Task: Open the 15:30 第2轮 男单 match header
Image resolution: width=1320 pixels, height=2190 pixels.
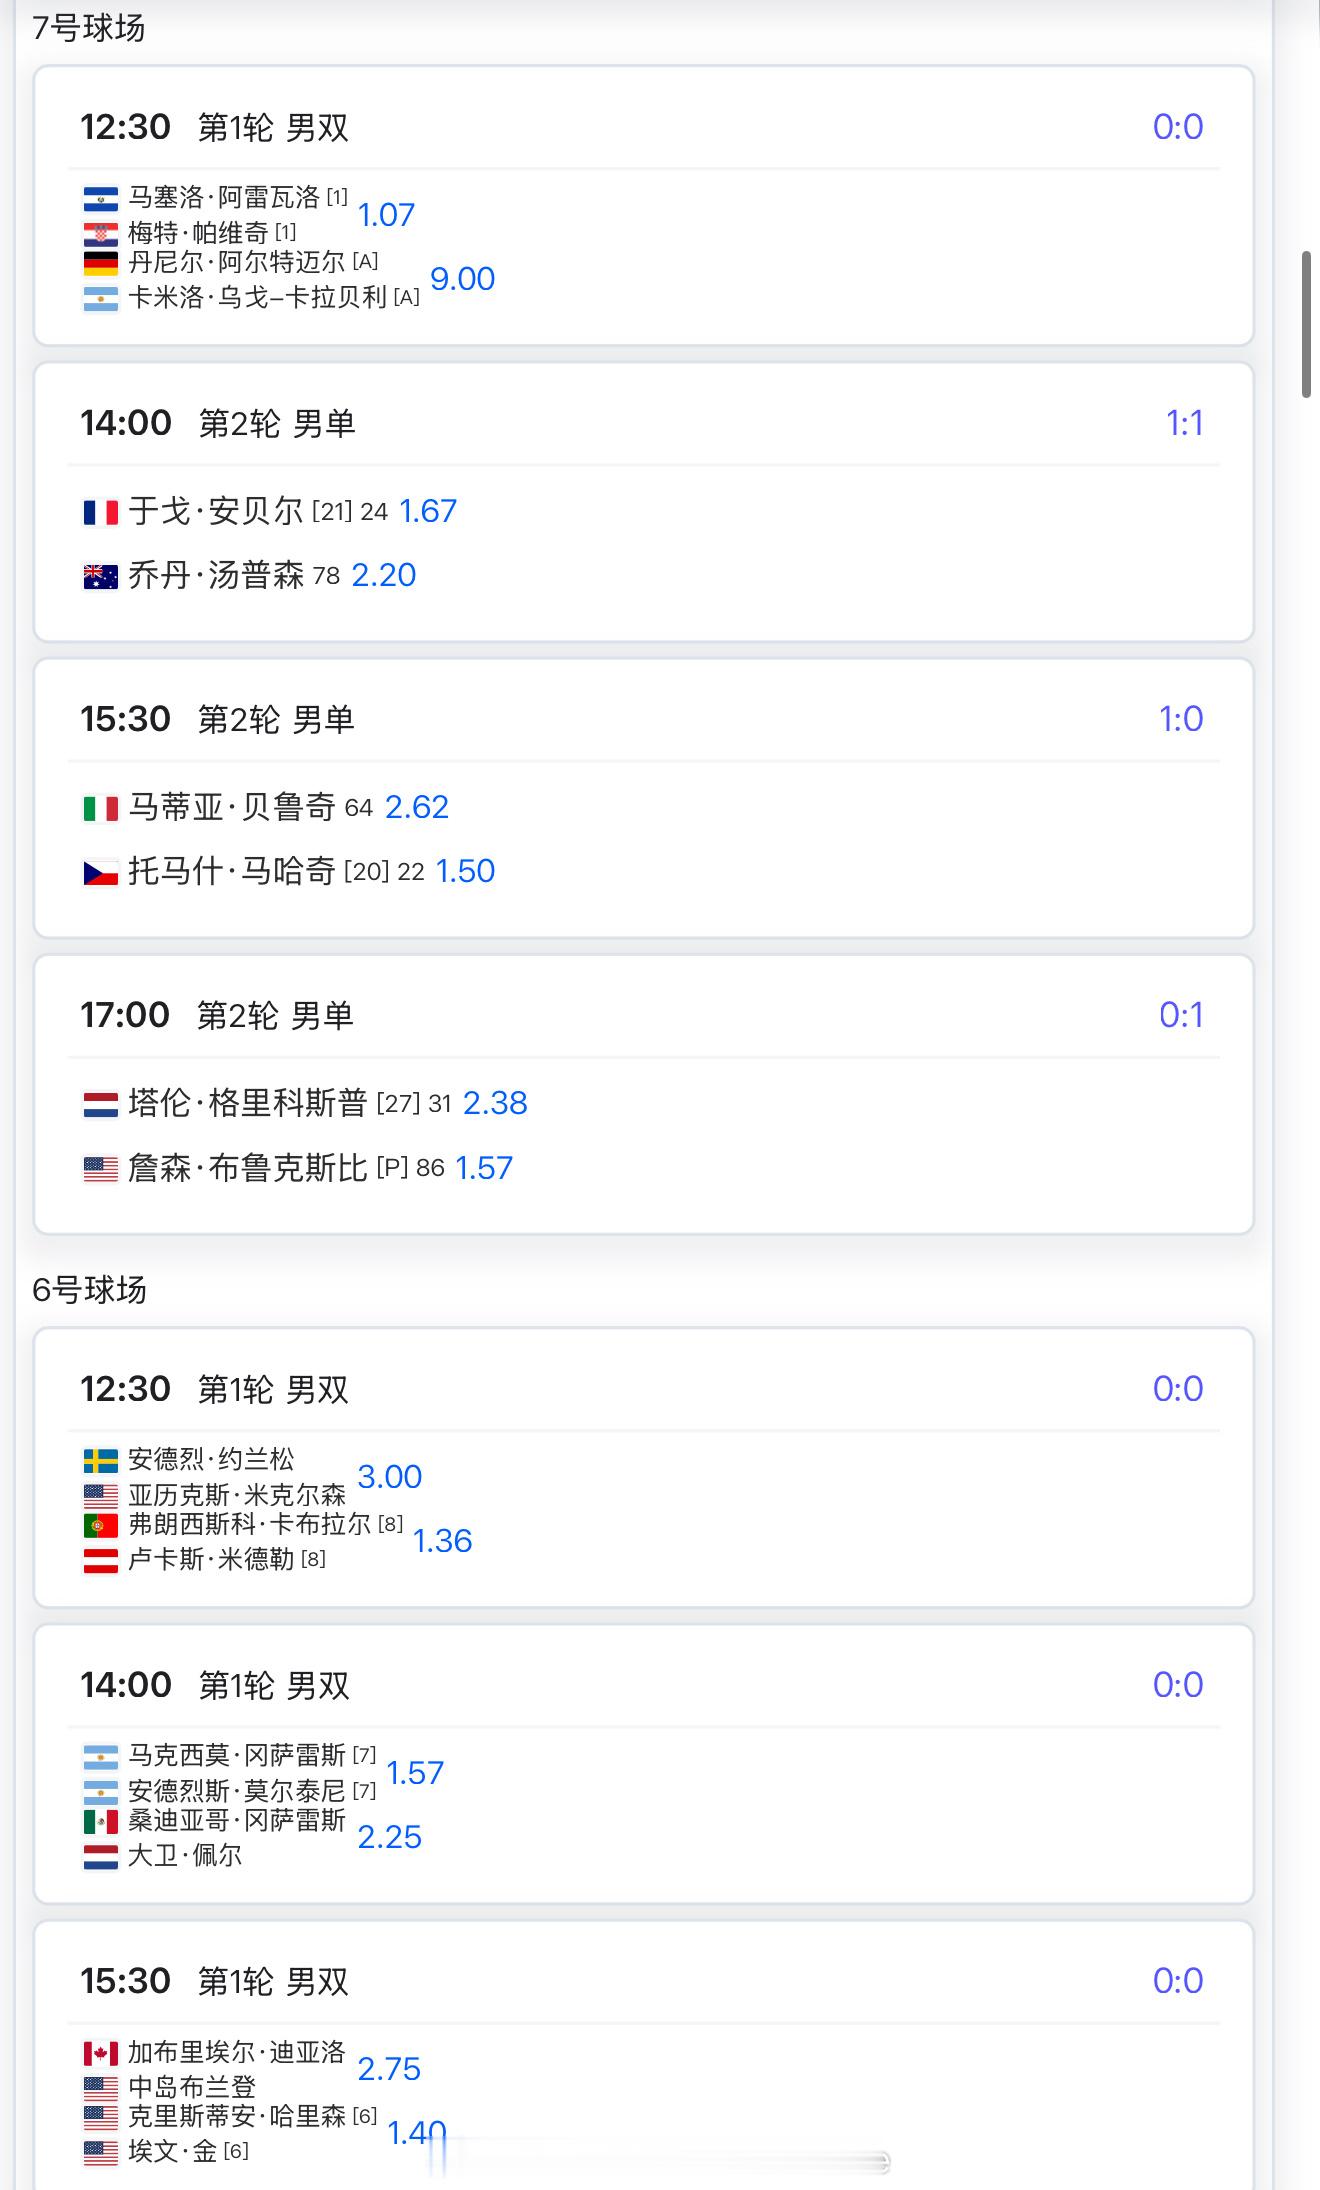Action: coord(218,719)
